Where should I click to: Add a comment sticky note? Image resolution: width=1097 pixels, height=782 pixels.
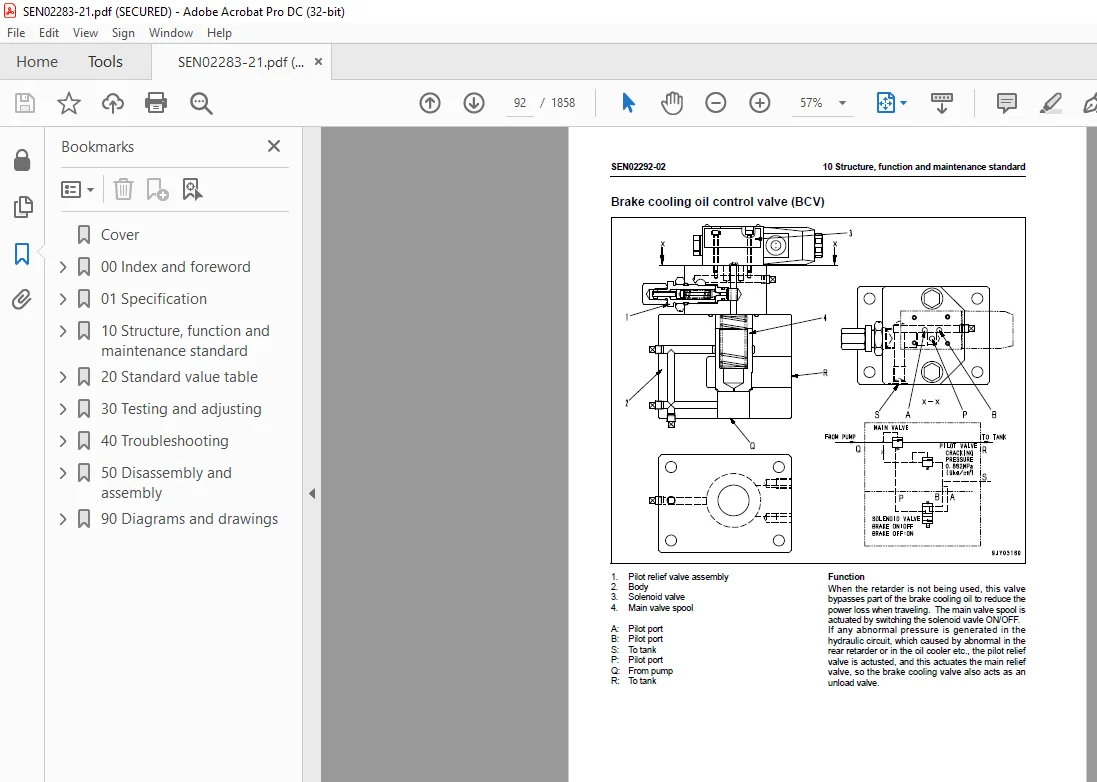click(1007, 104)
